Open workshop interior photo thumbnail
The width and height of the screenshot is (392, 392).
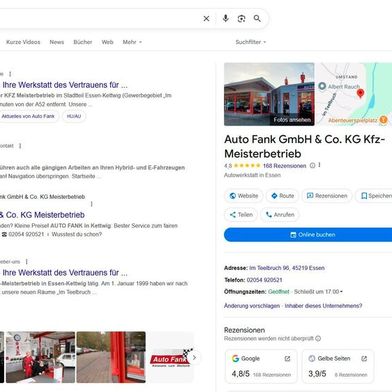pyautogui.click(x=40, y=357)
